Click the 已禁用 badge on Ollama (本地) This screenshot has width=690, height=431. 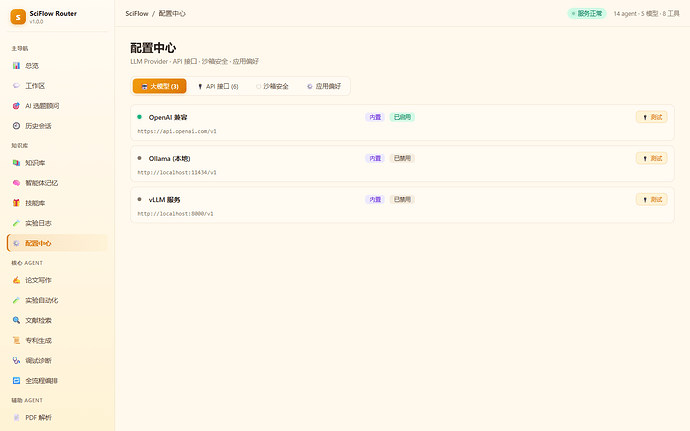[x=402, y=158]
